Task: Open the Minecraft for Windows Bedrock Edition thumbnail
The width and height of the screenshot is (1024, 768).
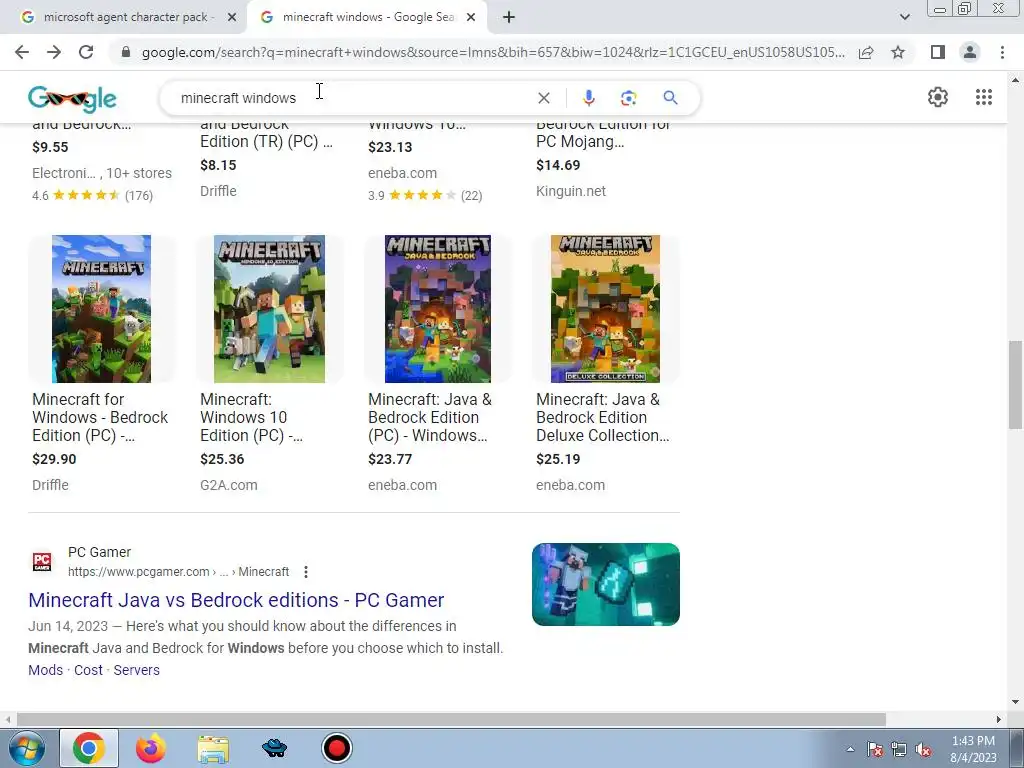Action: click(101, 309)
